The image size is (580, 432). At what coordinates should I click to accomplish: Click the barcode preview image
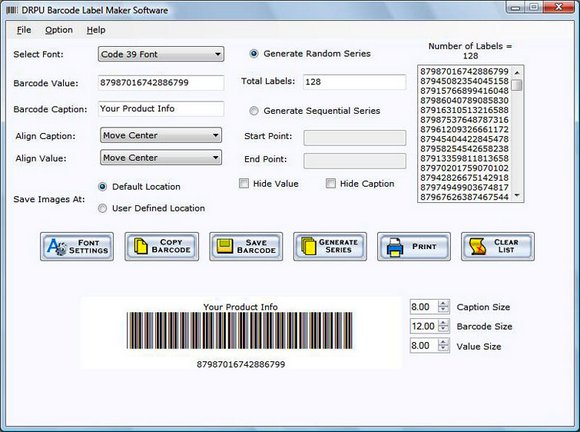(x=240, y=330)
